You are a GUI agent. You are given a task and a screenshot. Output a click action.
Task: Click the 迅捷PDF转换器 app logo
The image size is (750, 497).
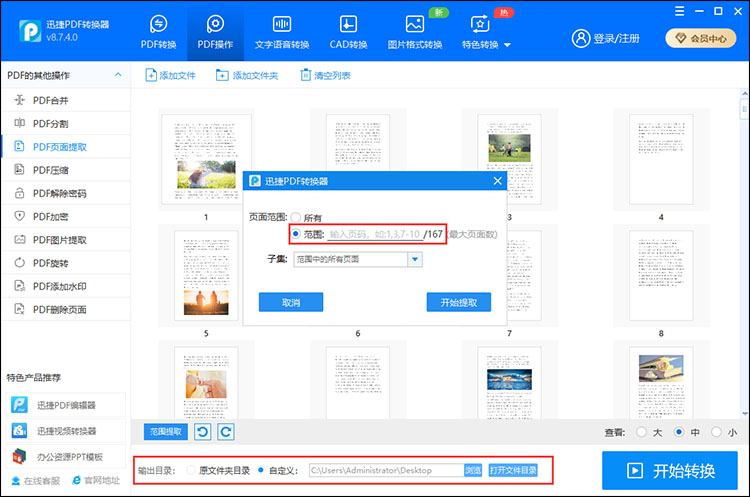(x=30, y=31)
